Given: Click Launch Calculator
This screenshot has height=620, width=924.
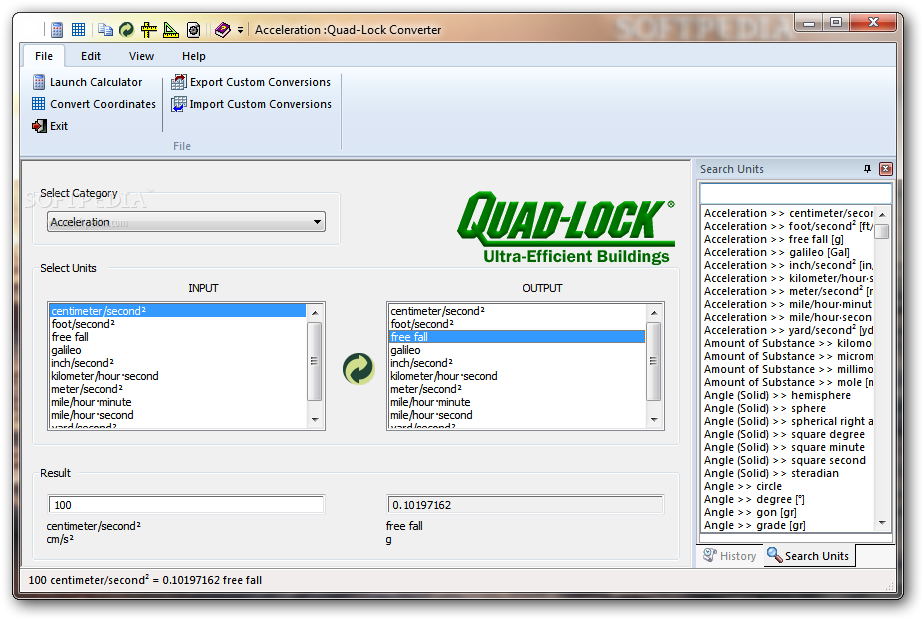Looking at the screenshot, I should tap(88, 82).
